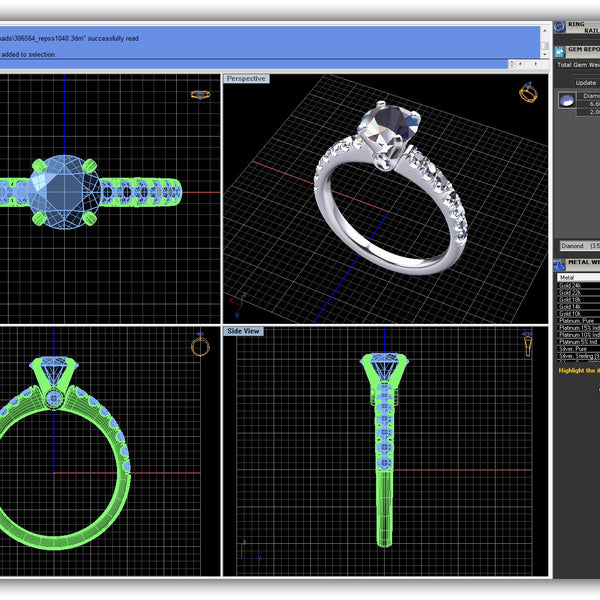The image size is (600, 600).
Task: Click the Metal Weight scale icon
Action: point(558,263)
